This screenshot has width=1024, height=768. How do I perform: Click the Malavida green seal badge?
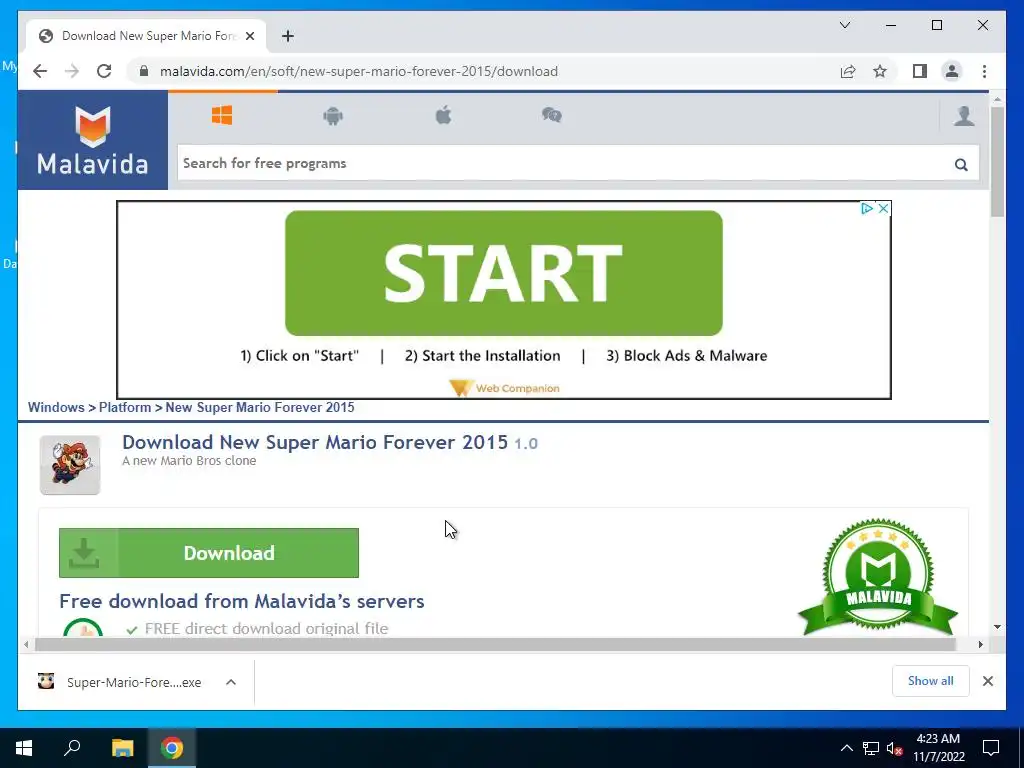coord(878,577)
